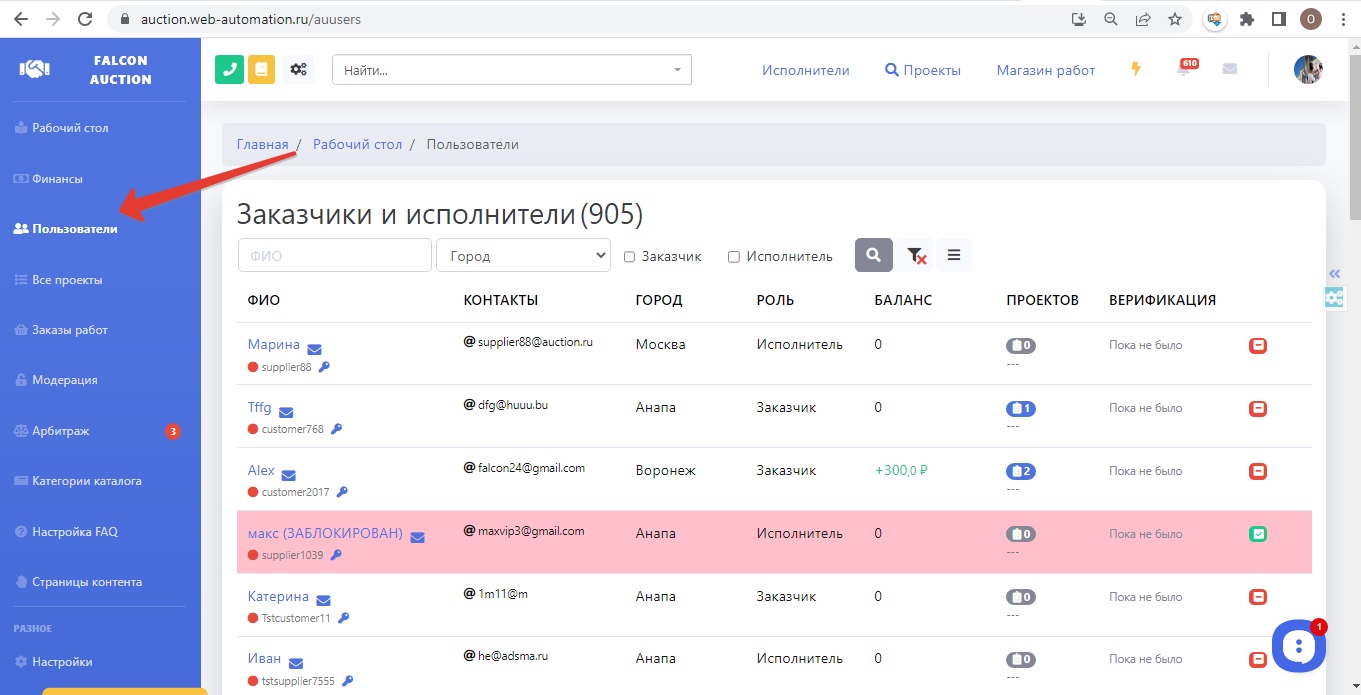Send email to Марина via envelope icon

[314, 349]
